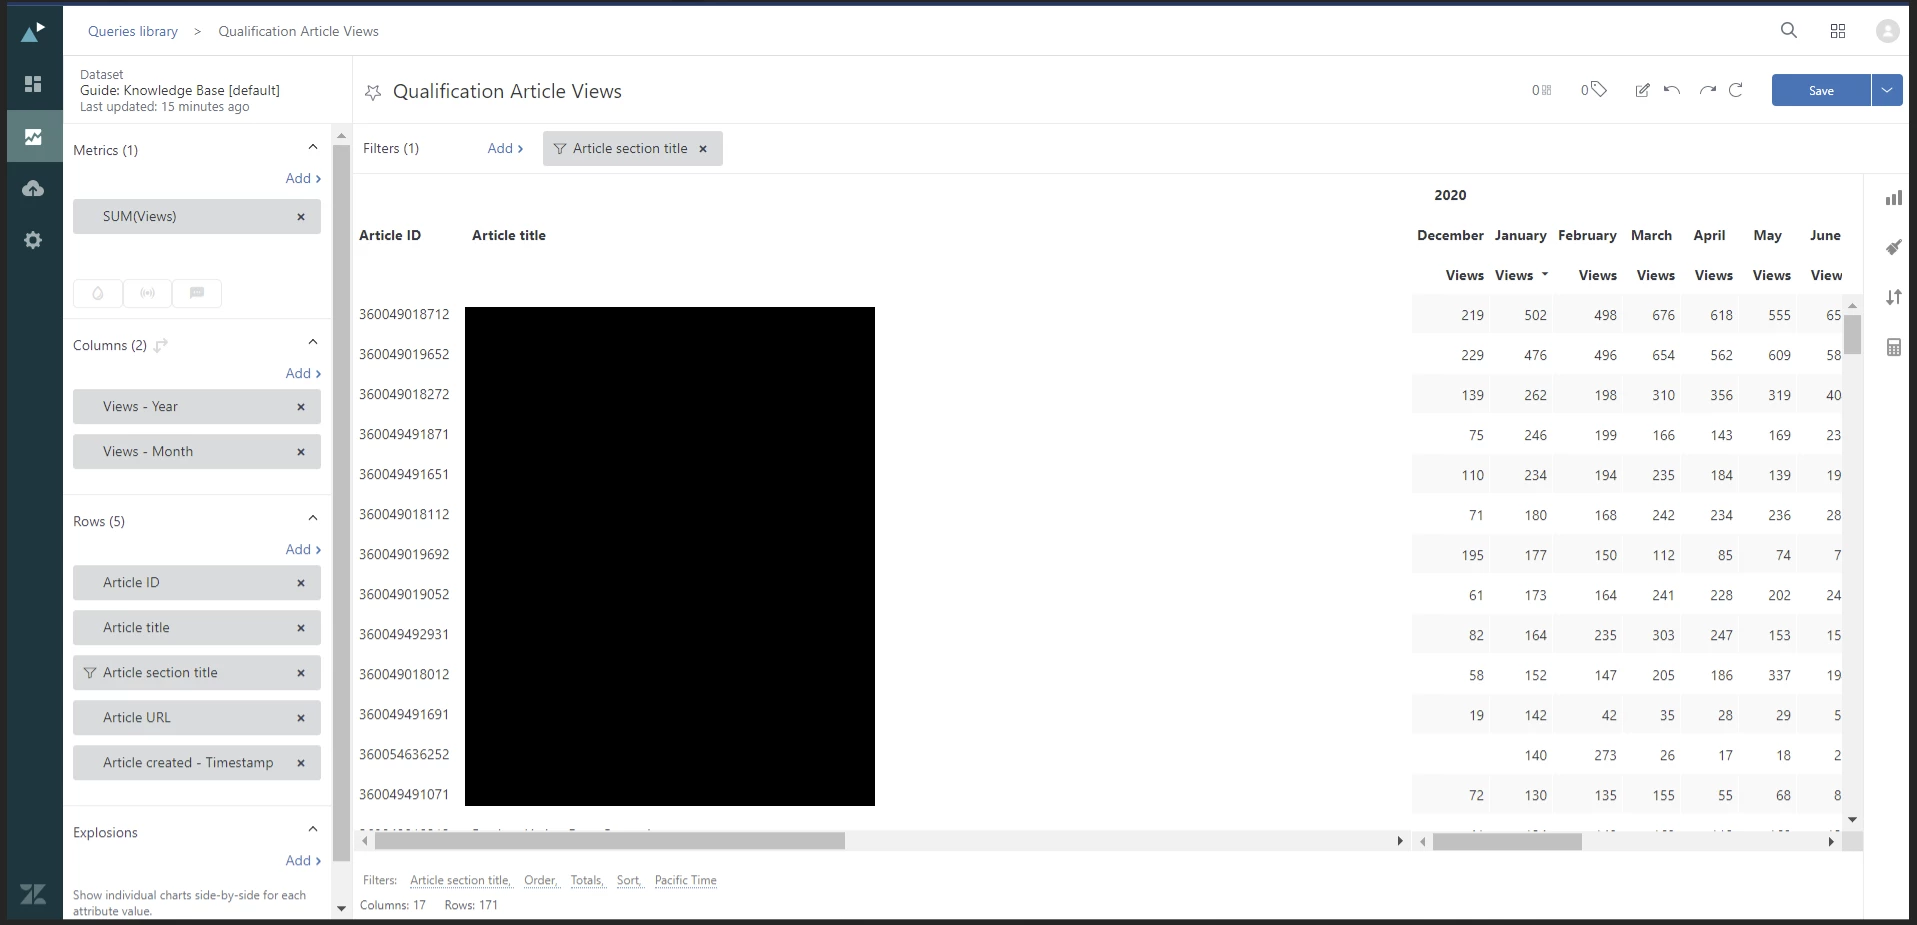This screenshot has height=925, width=1917.
Task: Open the result manipulation arrows icon
Action: pyautogui.click(x=1894, y=297)
